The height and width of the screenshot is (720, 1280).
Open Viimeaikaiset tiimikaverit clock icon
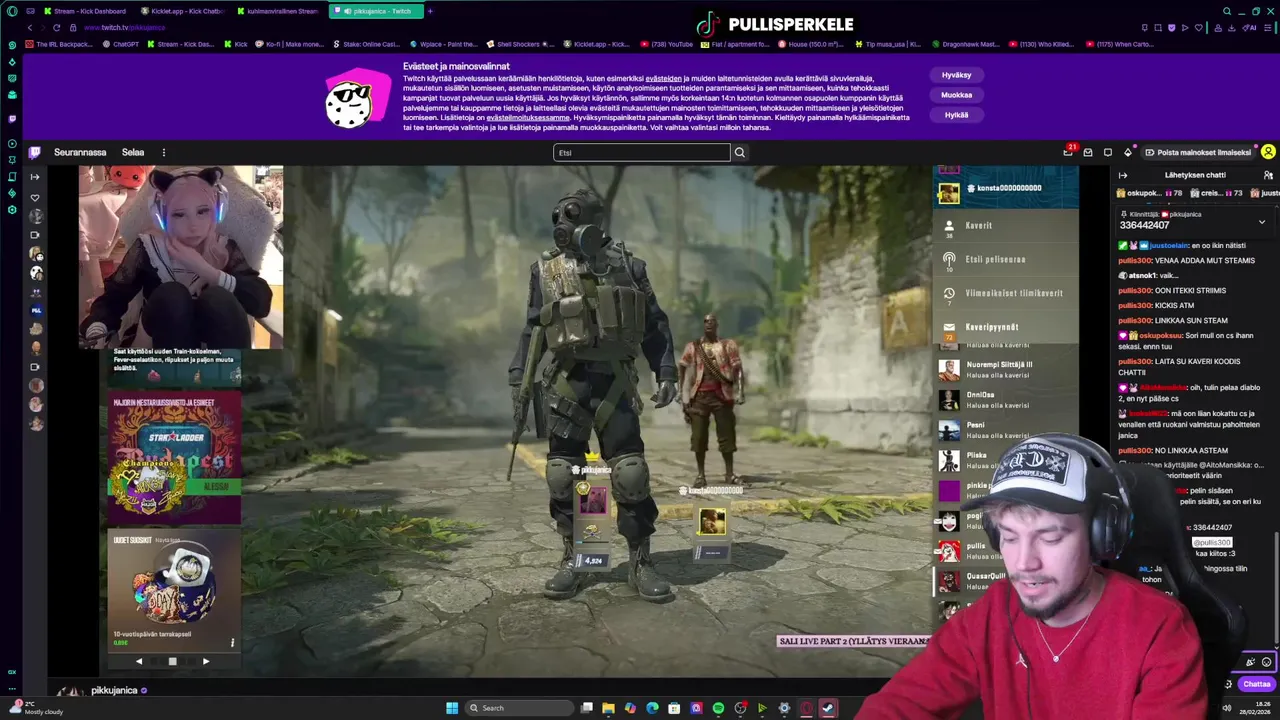[x=949, y=293]
